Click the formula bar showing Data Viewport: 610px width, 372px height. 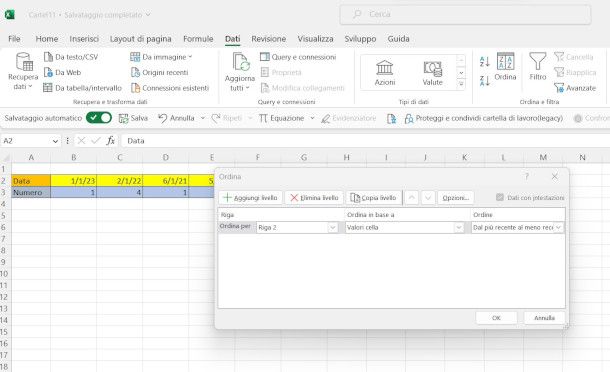click(x=365, y=141)
